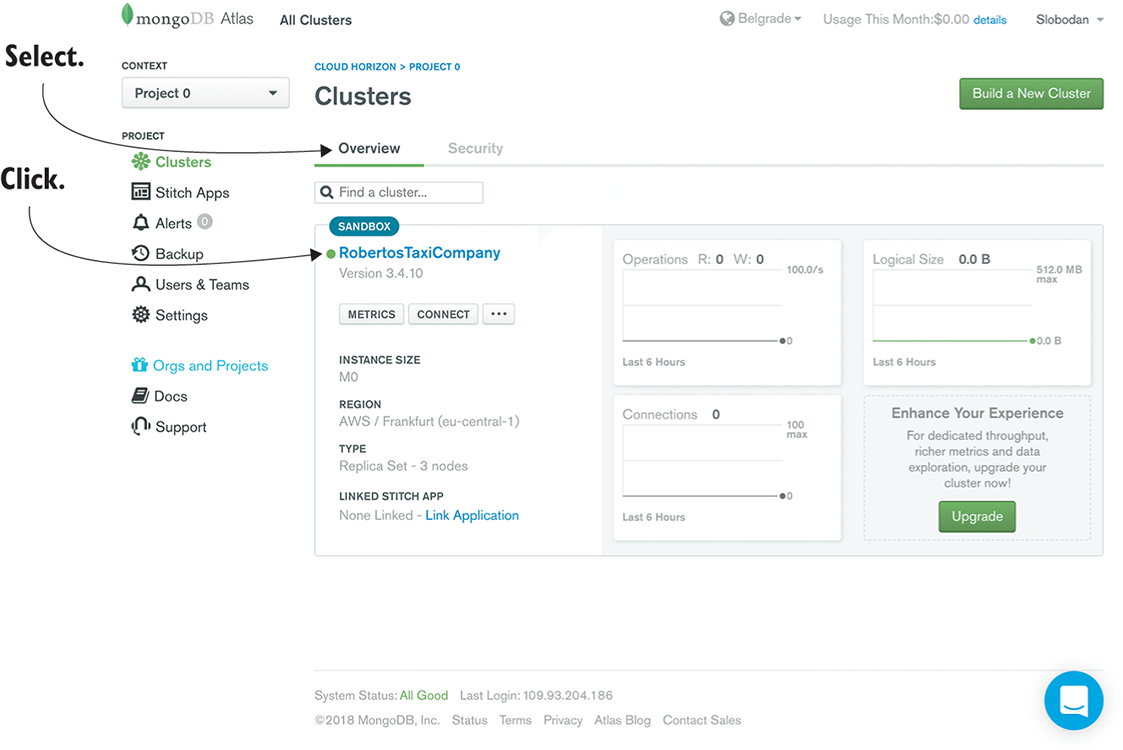Expand the Slobodan user menu
The height and width of the screenshot is (750, 1123).
[1070, 19]
